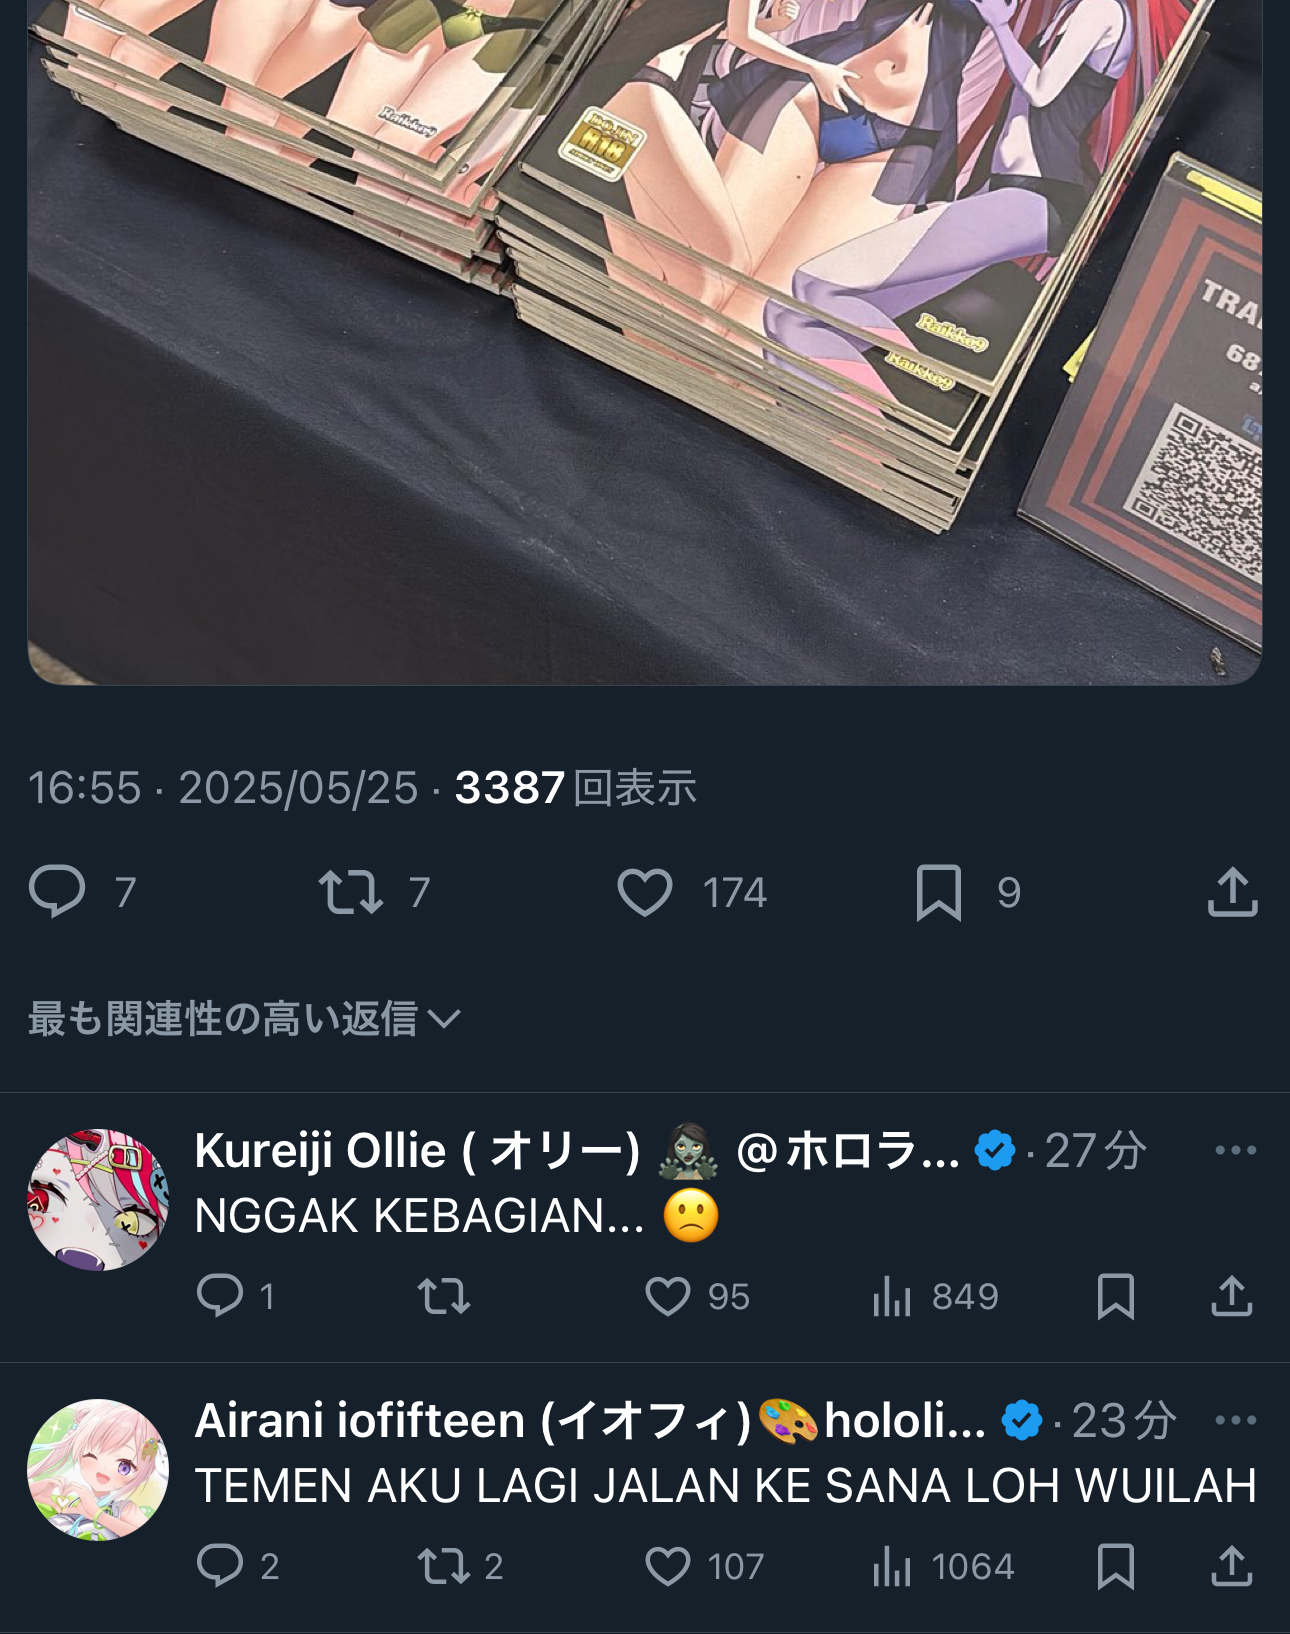
Task: Share the main post via upload icon
Action: [1232, 891]
